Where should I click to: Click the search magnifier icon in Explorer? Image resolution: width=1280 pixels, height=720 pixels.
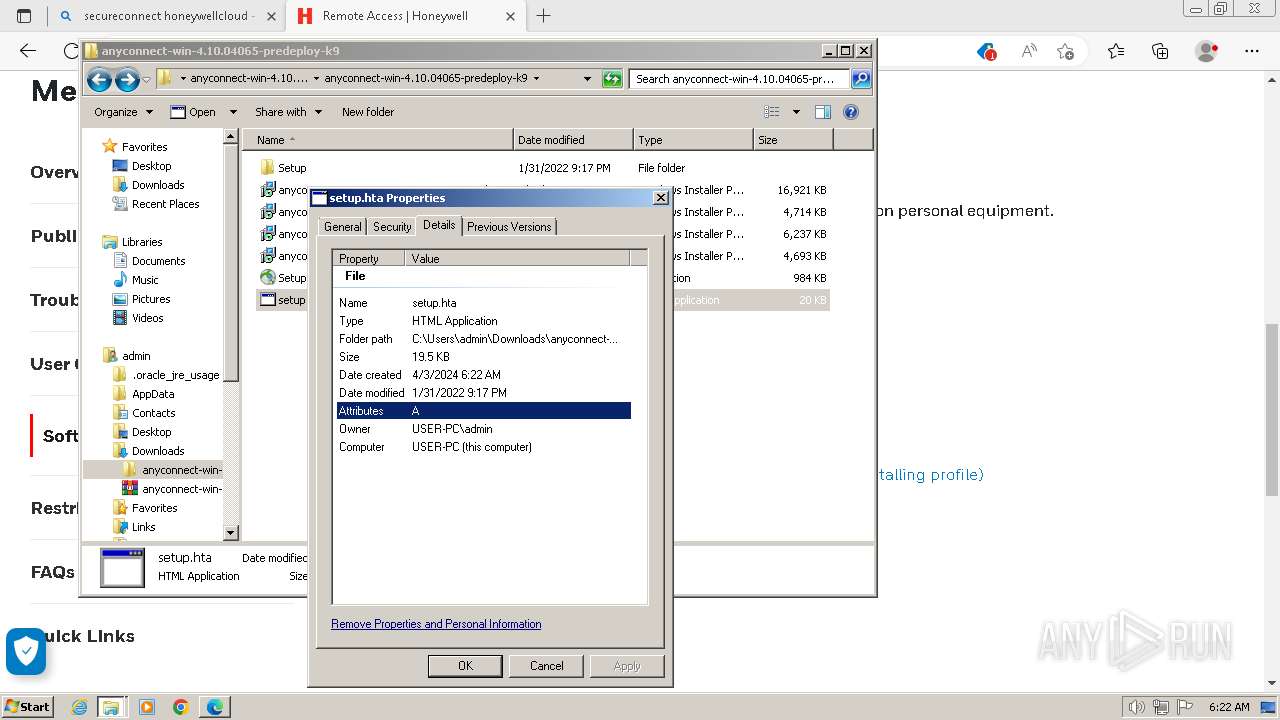click(x=860, y=79)
